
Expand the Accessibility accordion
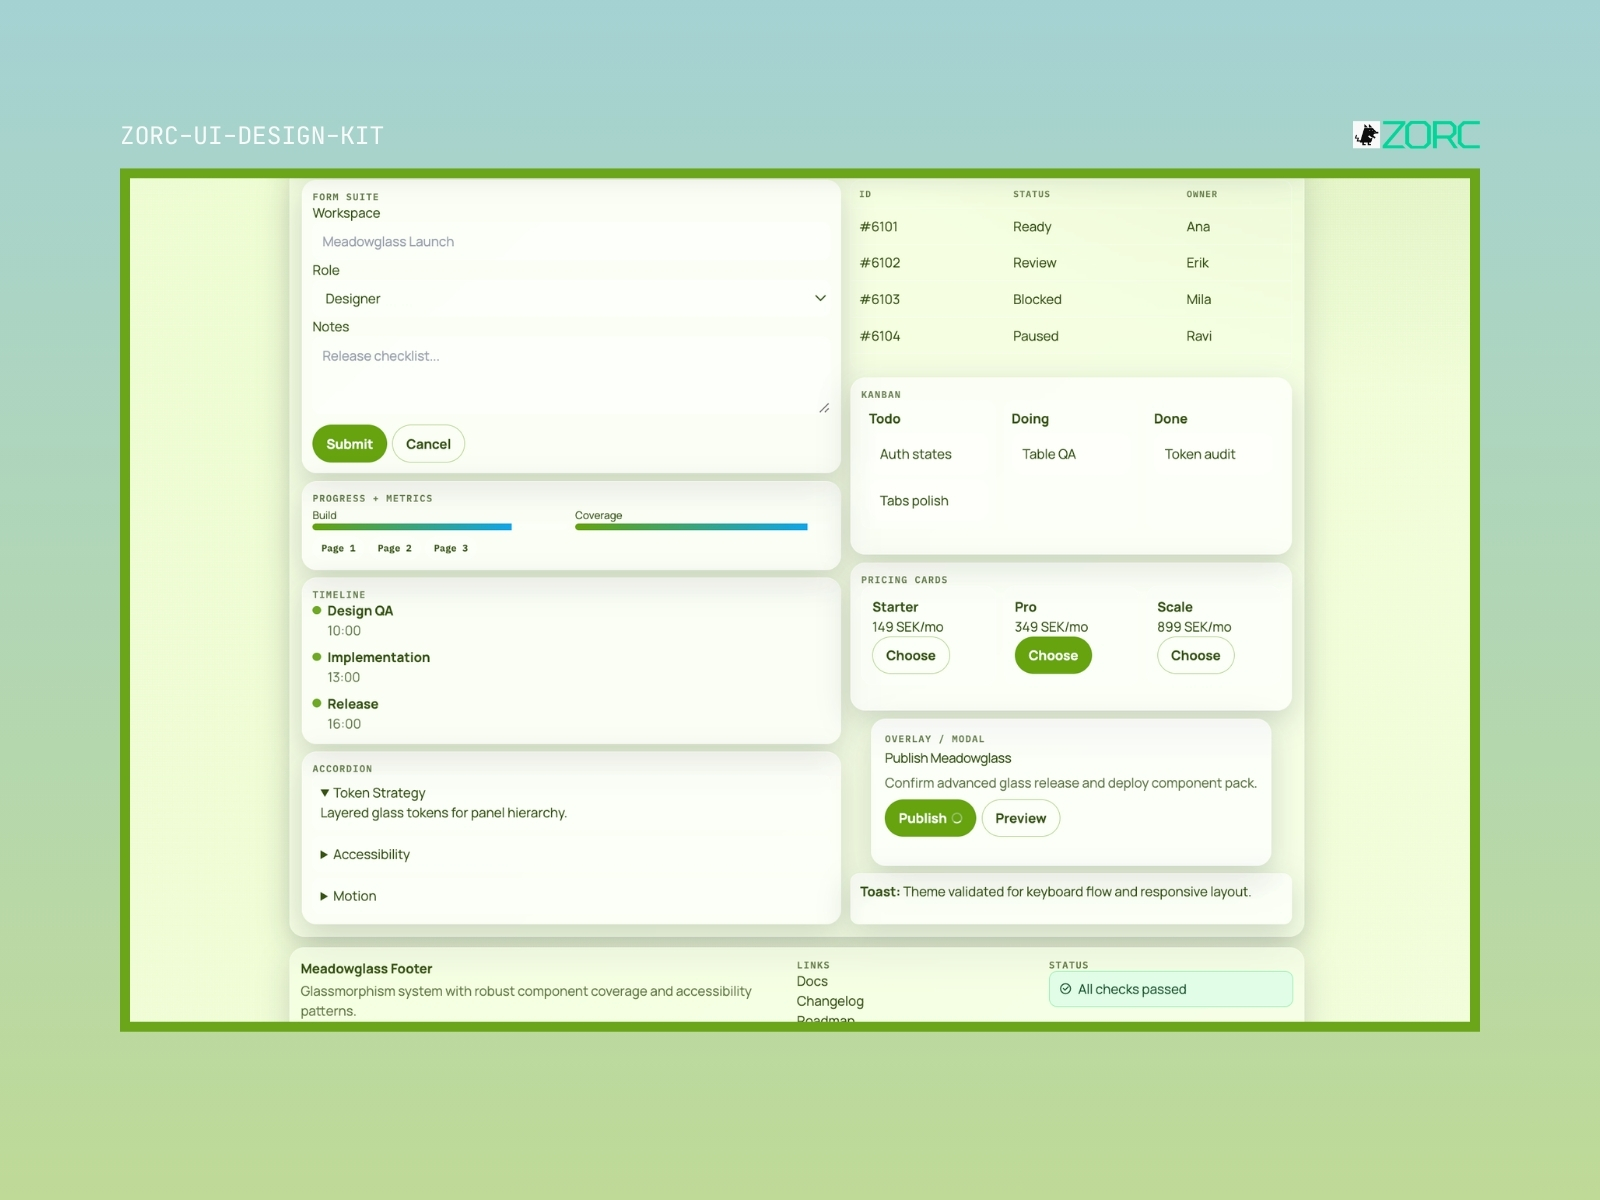click(x=365, y=854)
